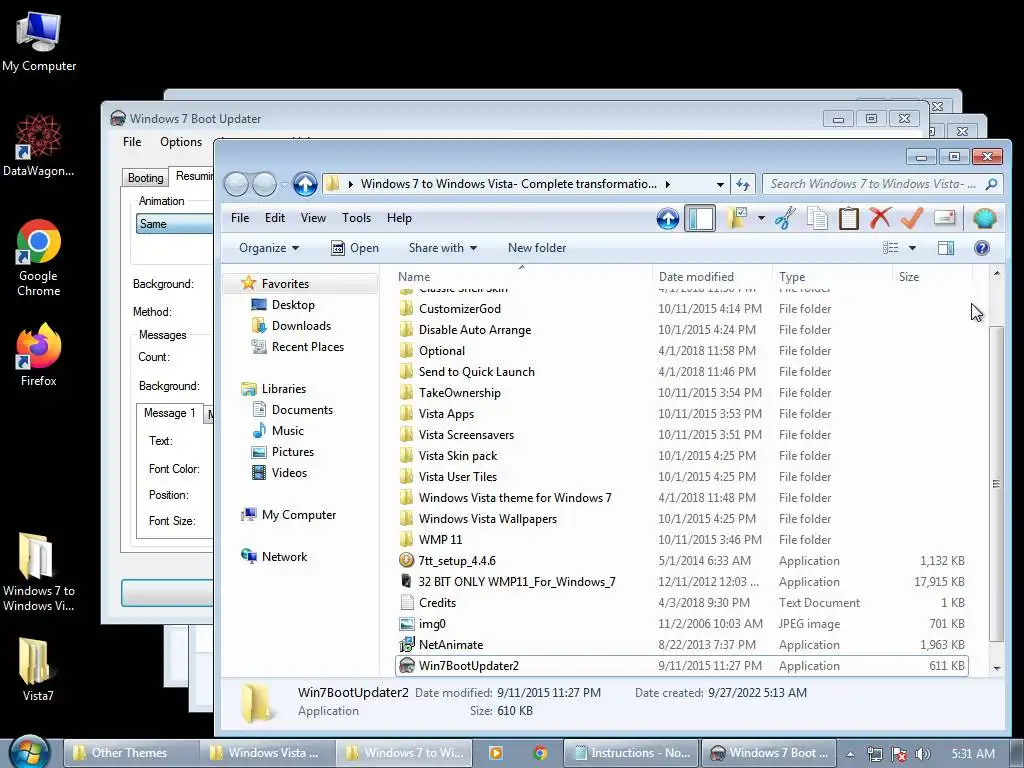The height and width of the screenshot is (768, 1024).
Task: Click the Search Windows 7 to Windows Vista field
Action: click(x=882, y=184)
